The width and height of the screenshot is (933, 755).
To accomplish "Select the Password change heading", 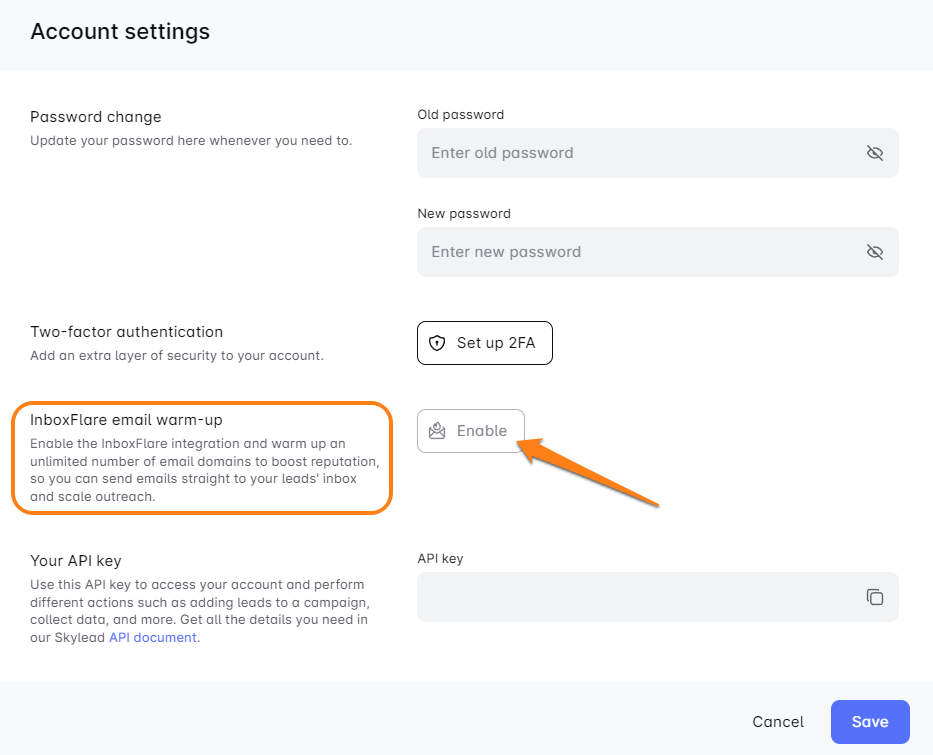I will pyautogui.click(x=96, y=117).
